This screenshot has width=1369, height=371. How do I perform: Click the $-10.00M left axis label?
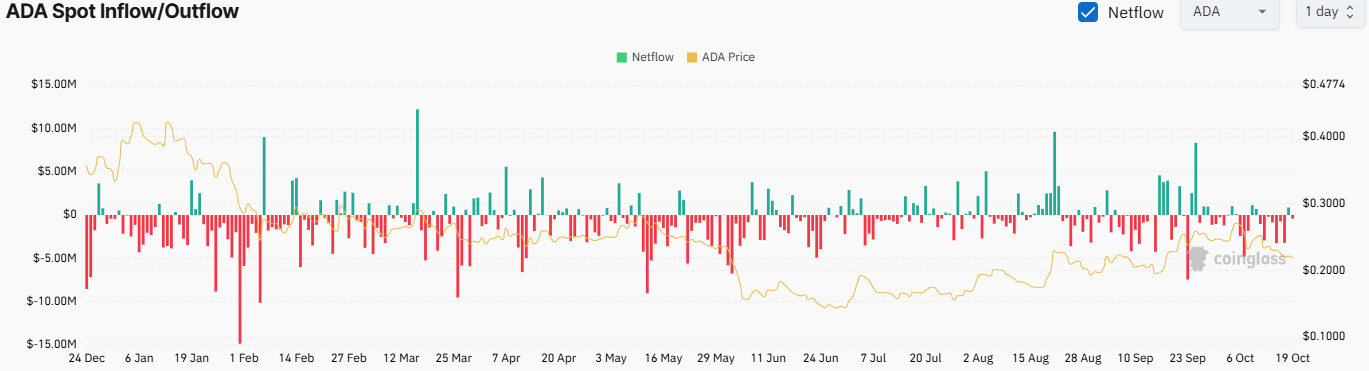(x=53, y=301)
